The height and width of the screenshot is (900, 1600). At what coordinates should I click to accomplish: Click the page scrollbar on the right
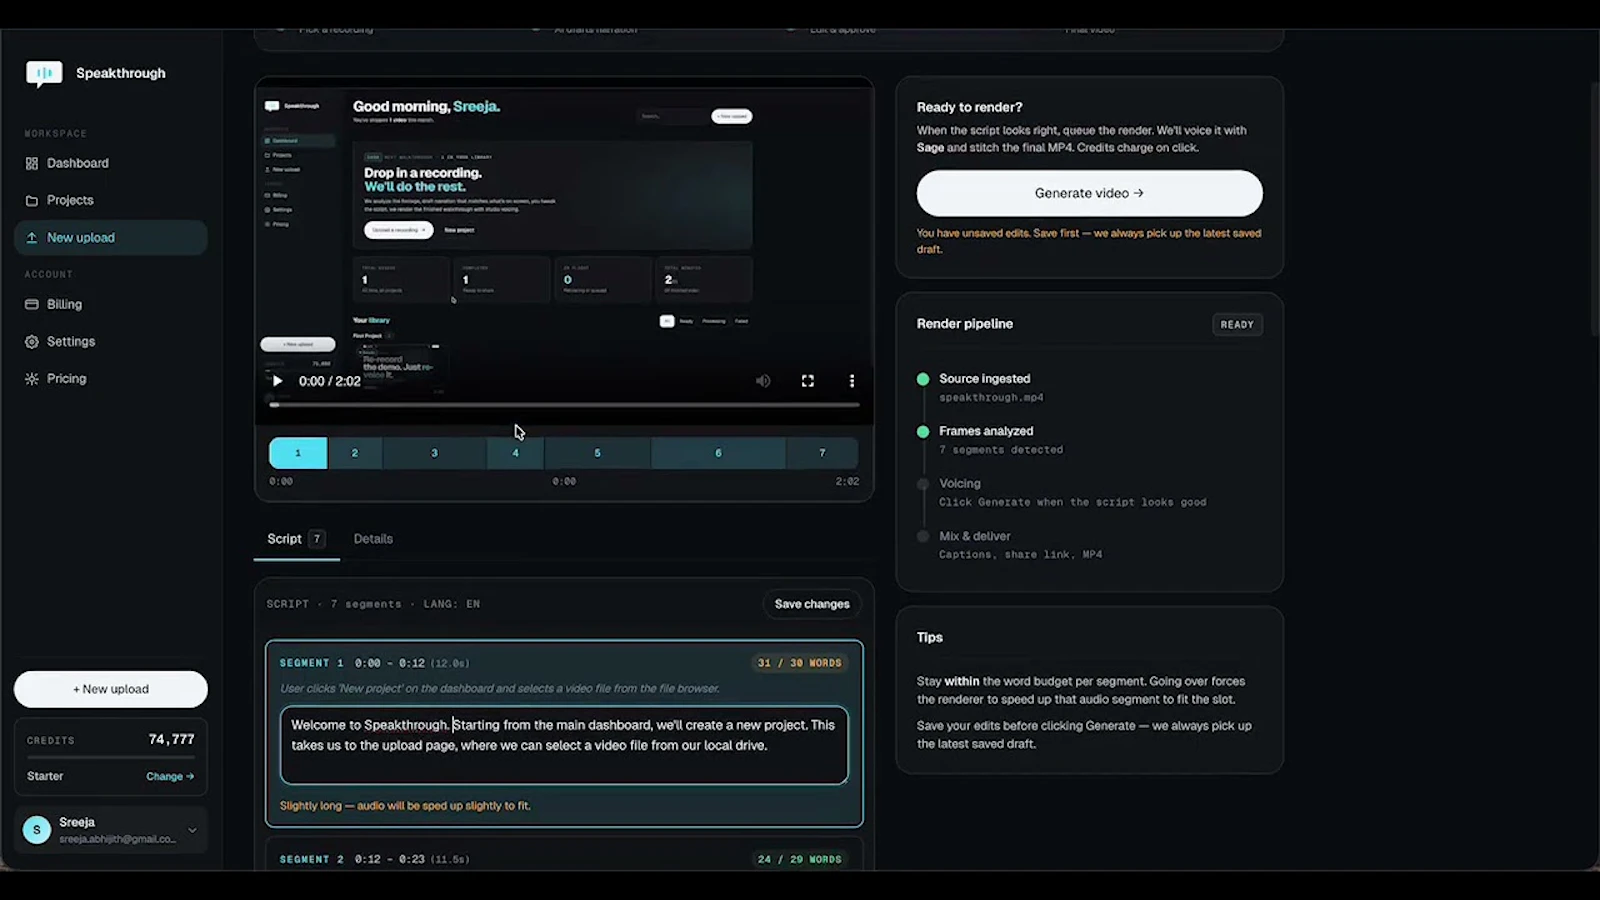(1594, 208)
